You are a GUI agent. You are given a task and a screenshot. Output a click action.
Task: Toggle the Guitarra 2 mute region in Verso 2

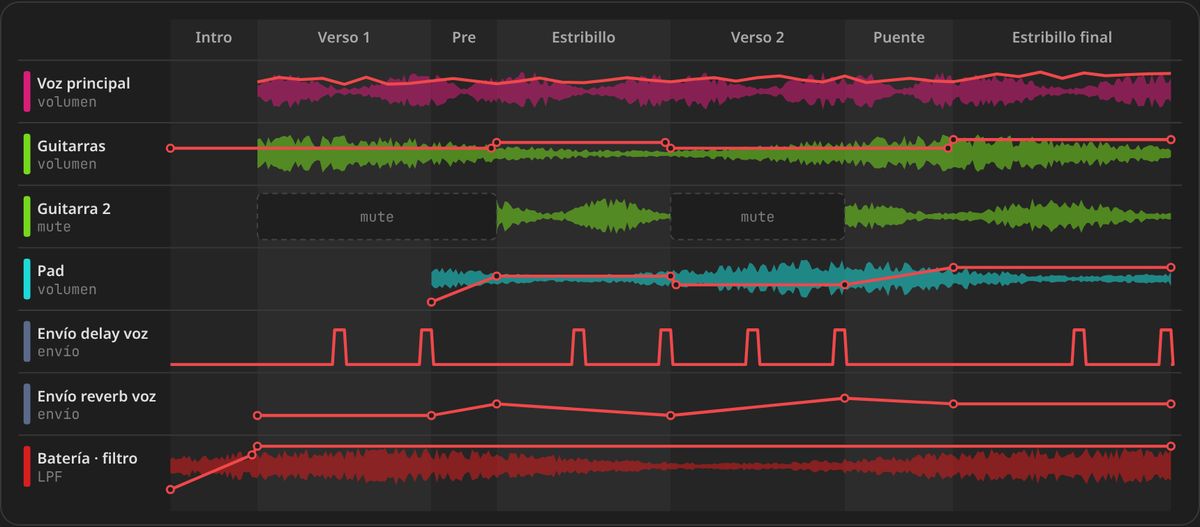click(x=757, y=216)
